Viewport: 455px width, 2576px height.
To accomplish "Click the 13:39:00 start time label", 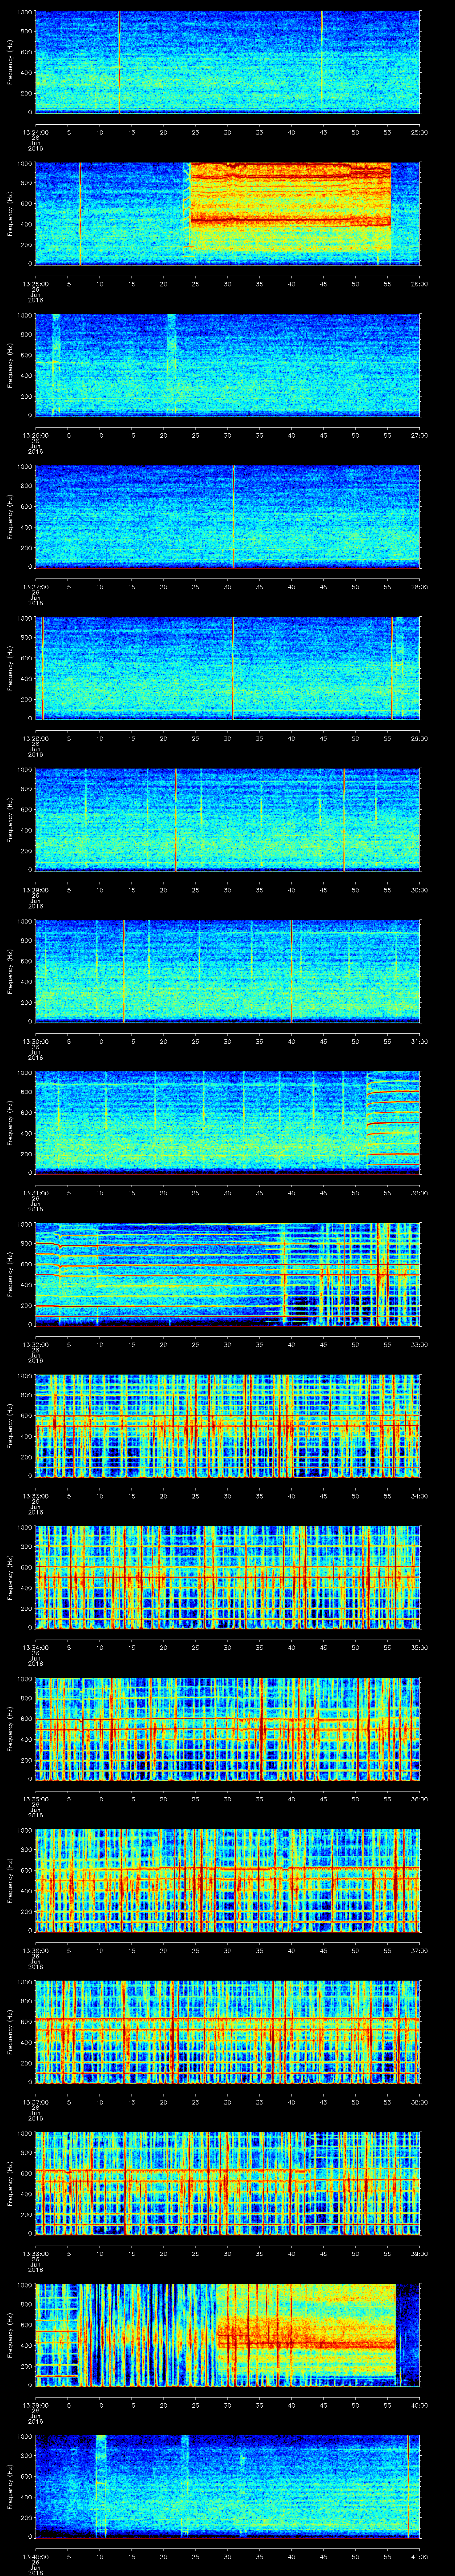I will click(36, 2404).
